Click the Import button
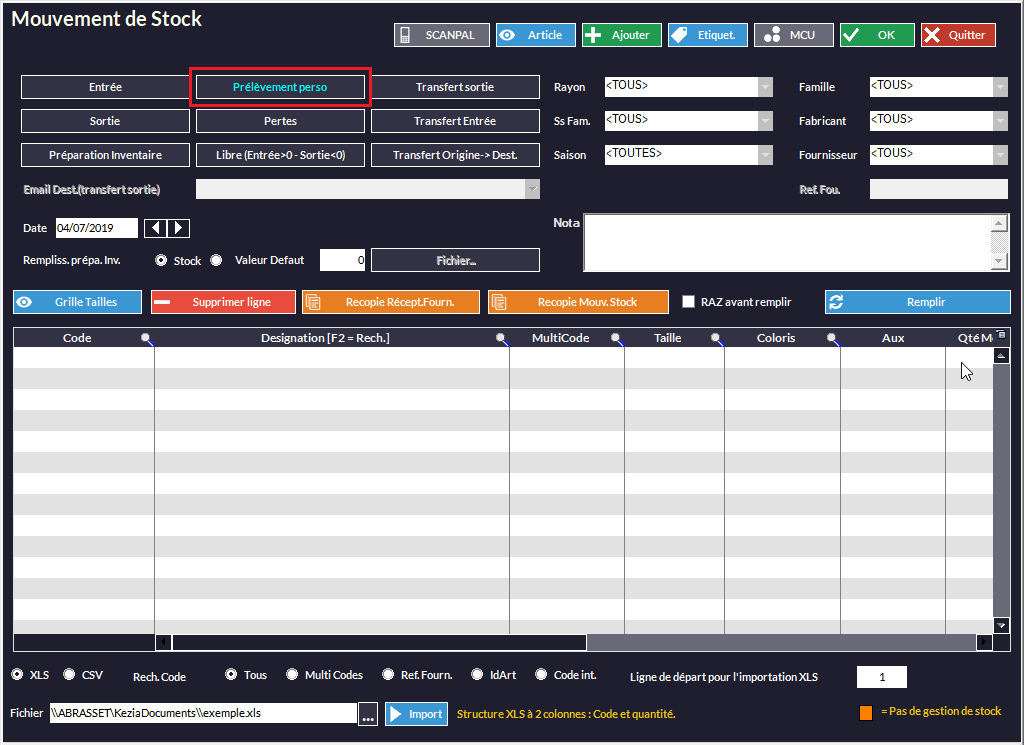Viewport: 1024px width, 745px height. point(416,714)
